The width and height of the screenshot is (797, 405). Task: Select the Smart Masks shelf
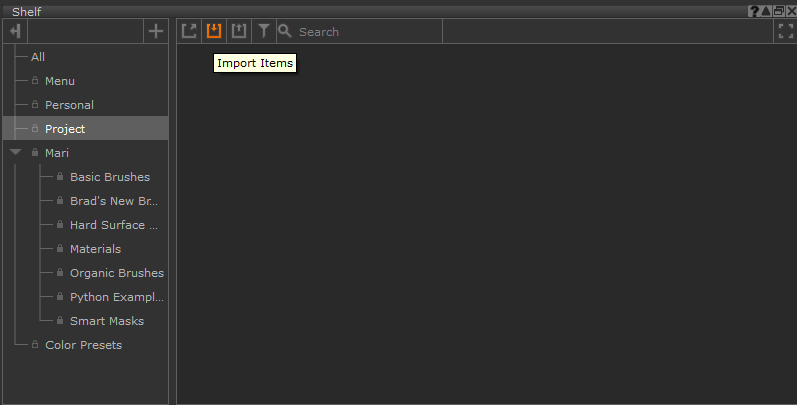tap(106, 321)
